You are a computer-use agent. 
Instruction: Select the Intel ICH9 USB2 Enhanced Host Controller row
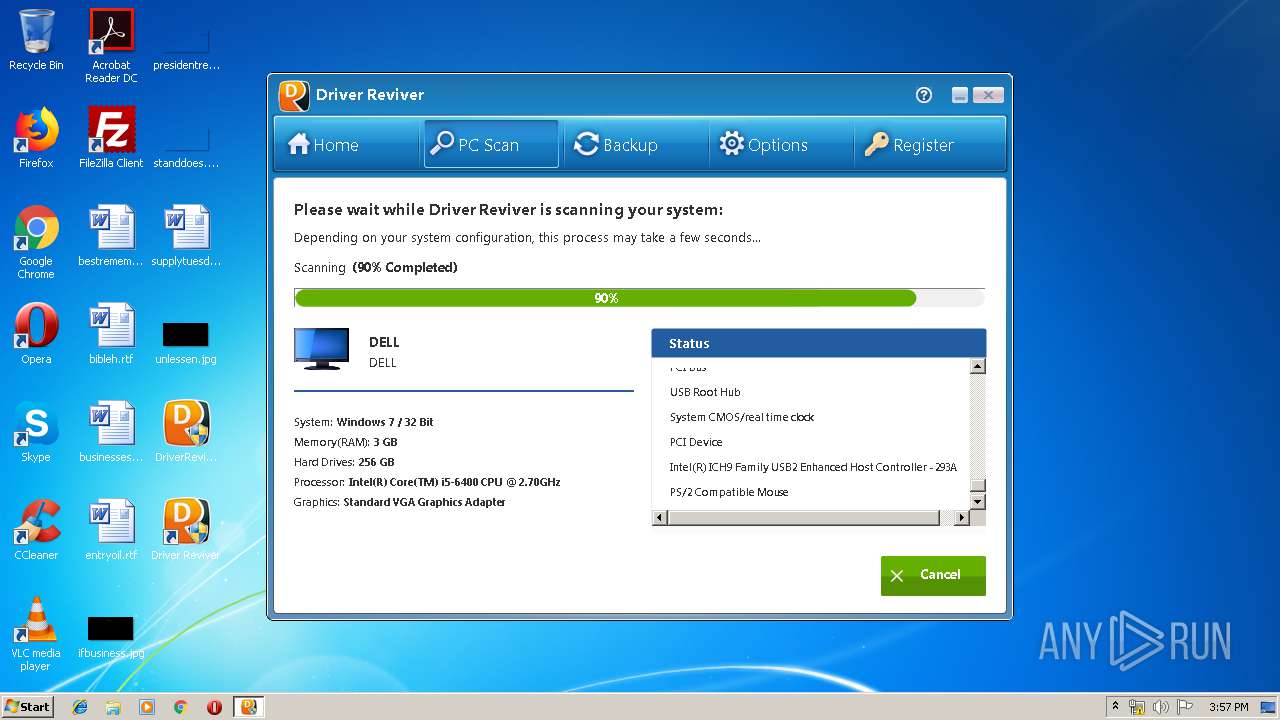click(x=813, y=467)
